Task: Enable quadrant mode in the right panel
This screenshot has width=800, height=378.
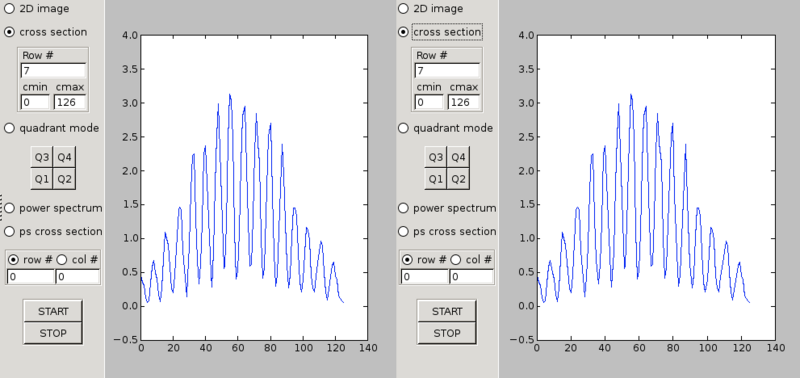Action: coord(404,128)
